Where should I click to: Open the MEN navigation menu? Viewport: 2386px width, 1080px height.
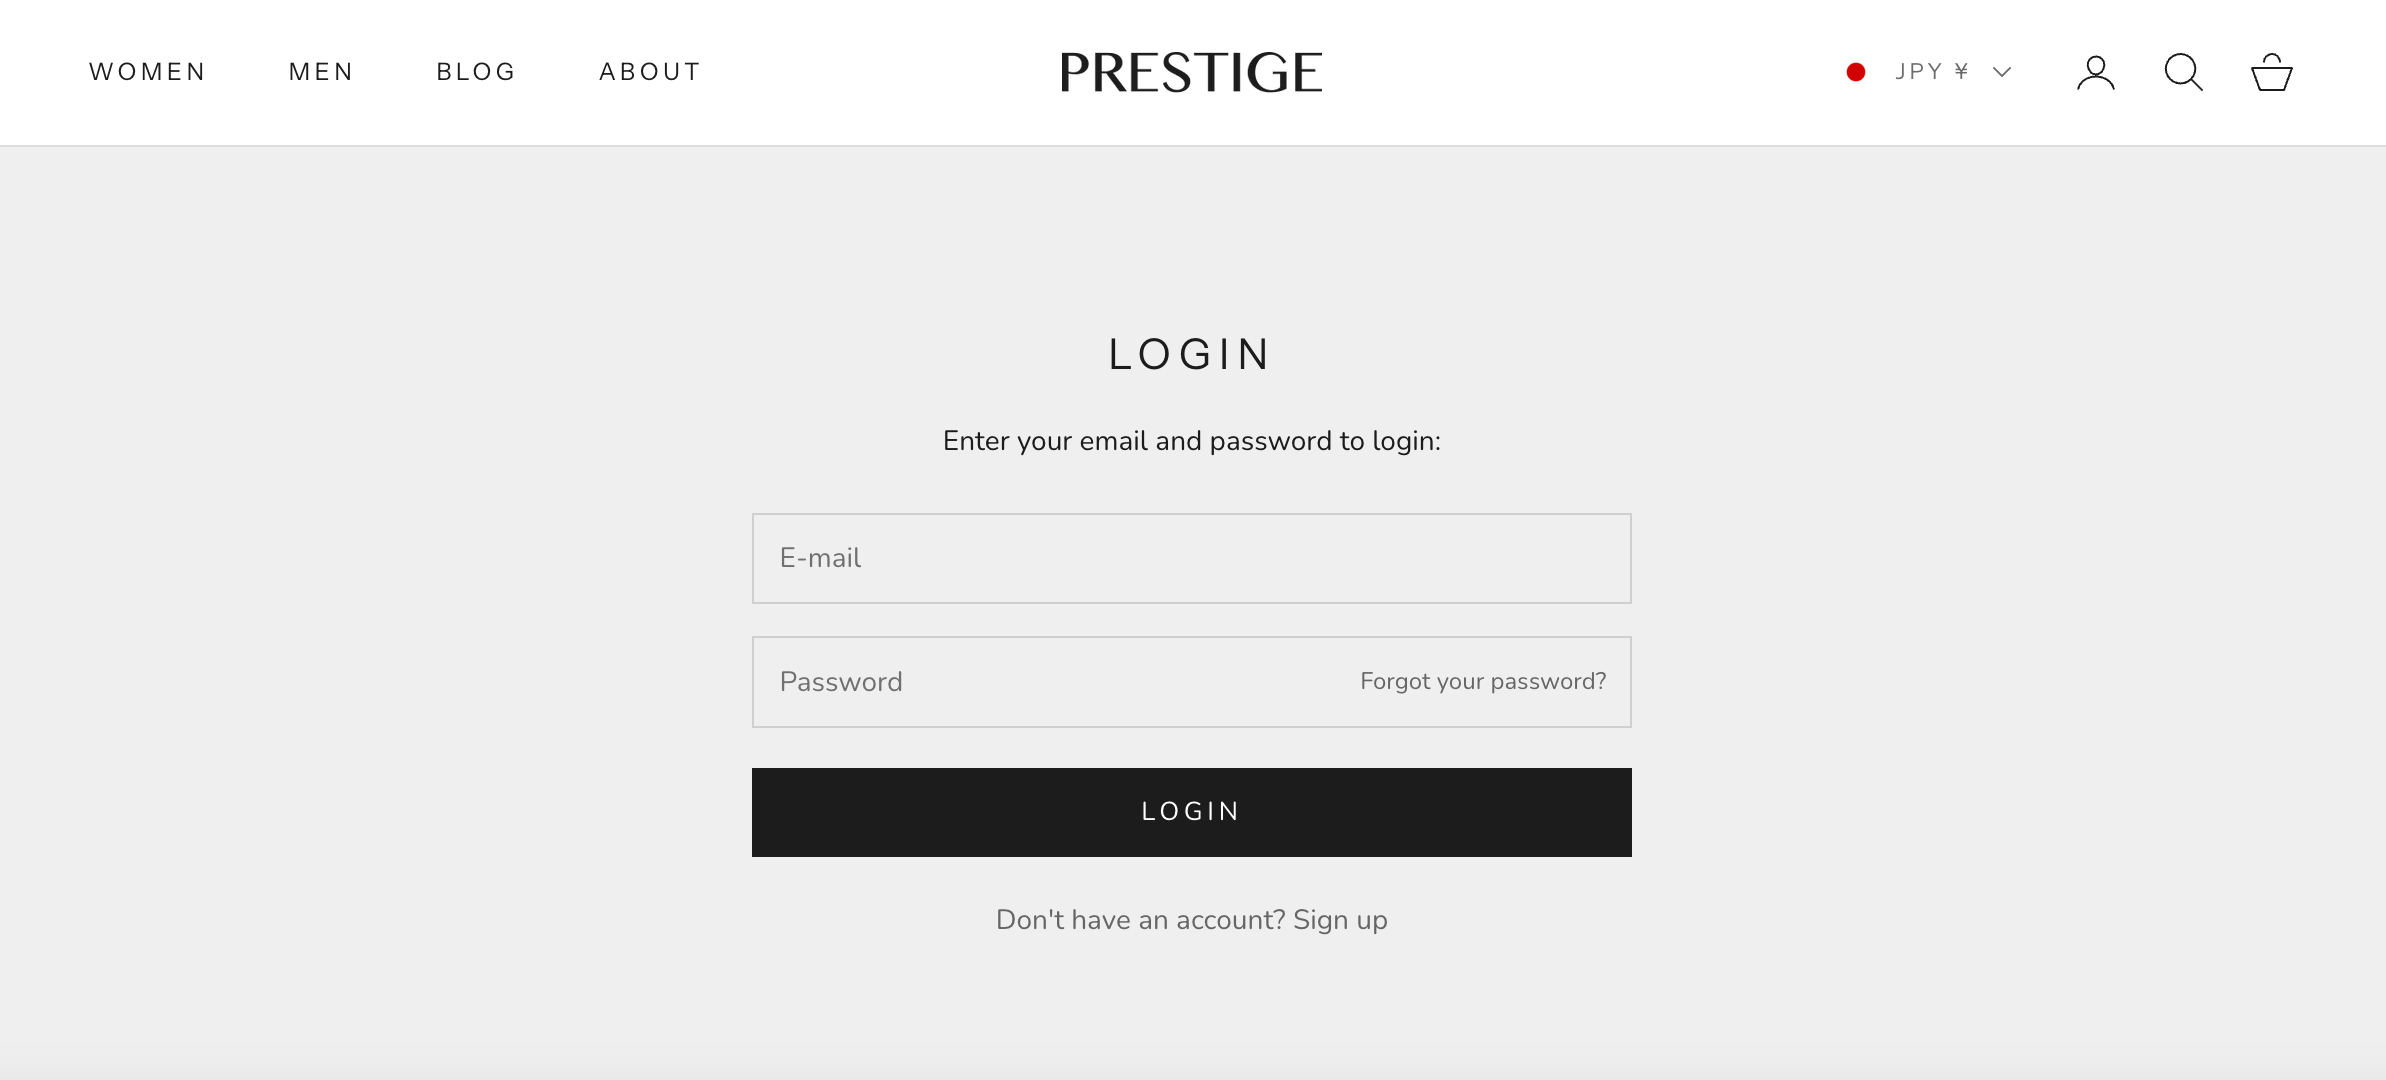pyautogui.click(x=321, y=72)
